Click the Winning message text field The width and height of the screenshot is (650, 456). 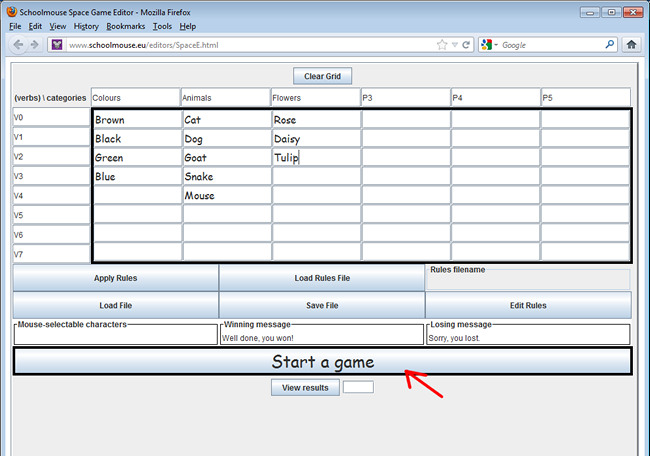(x=322, y=338)
